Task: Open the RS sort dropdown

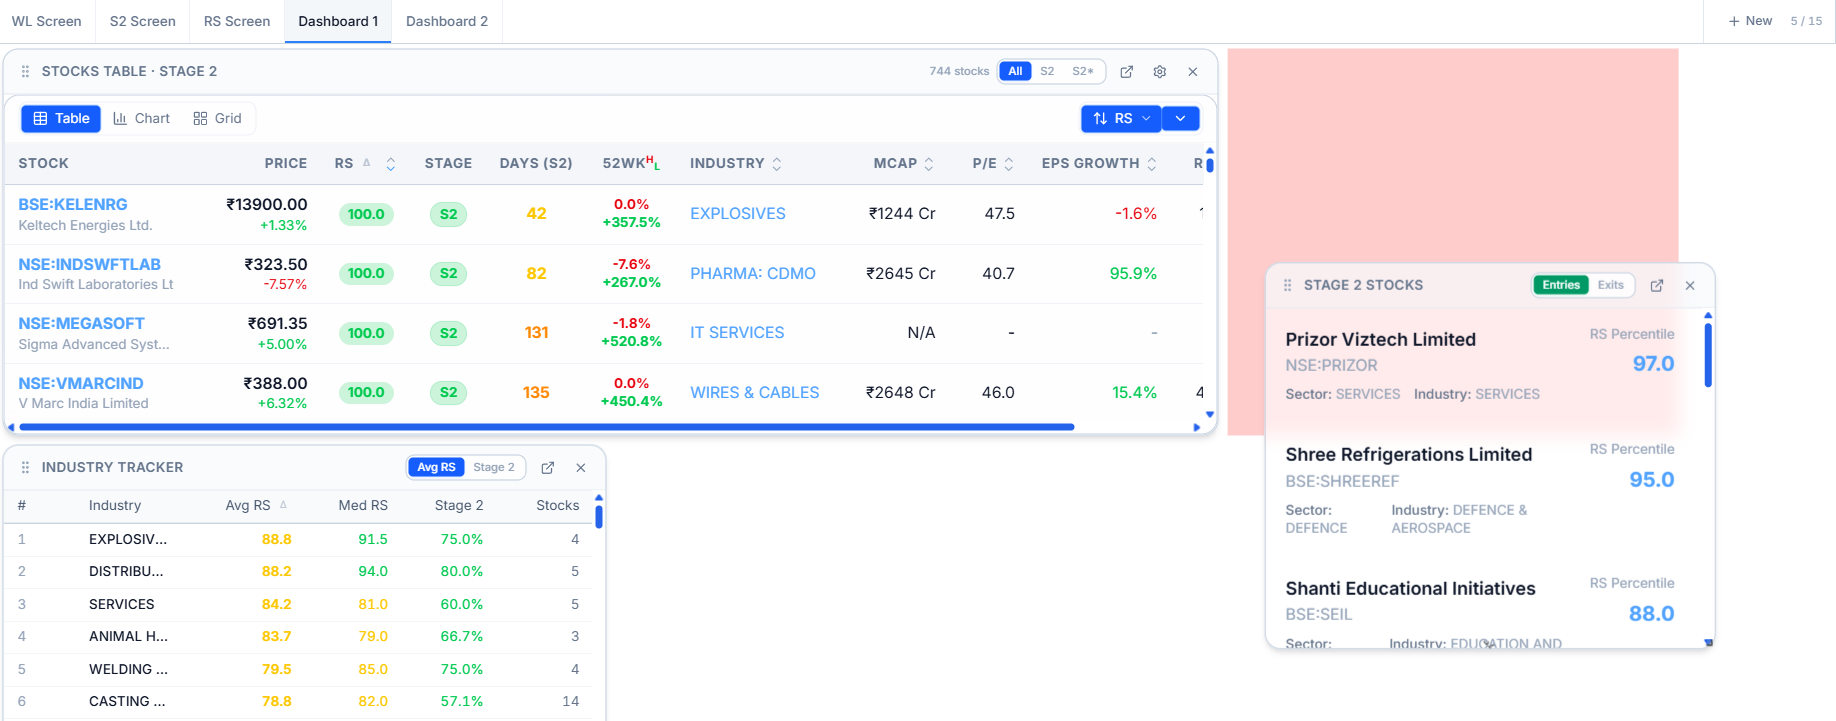Action: 1121,119
